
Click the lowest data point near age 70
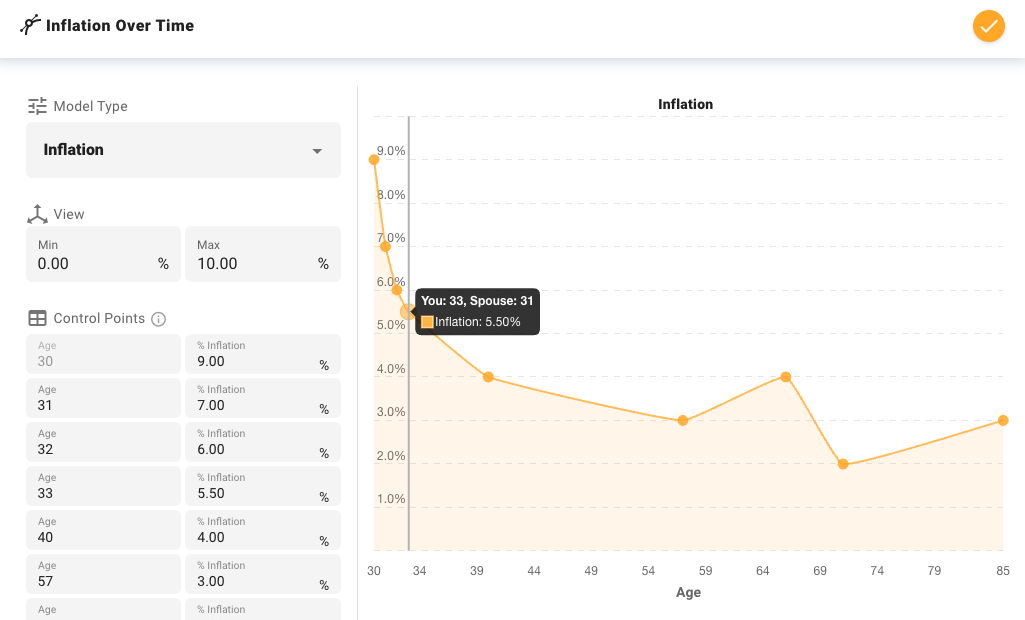pyautogui.click(x=844, y=463)
